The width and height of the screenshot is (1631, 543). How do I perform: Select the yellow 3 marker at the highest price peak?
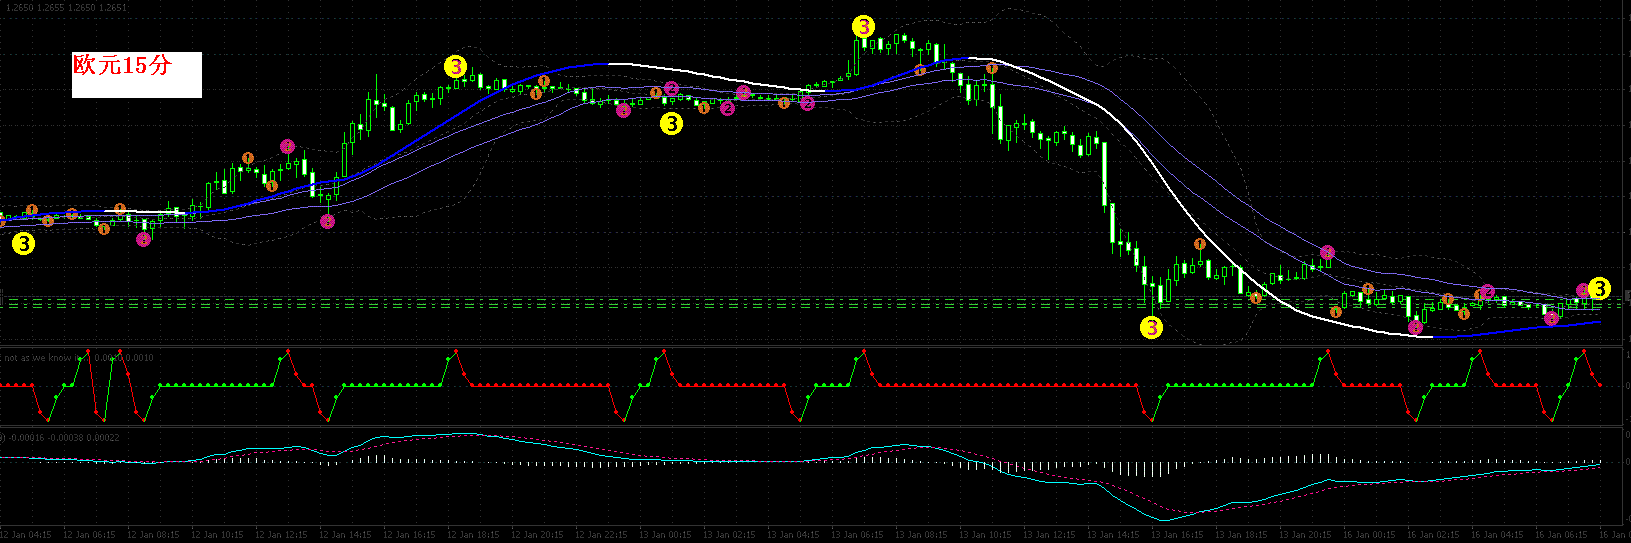(863, 27)
